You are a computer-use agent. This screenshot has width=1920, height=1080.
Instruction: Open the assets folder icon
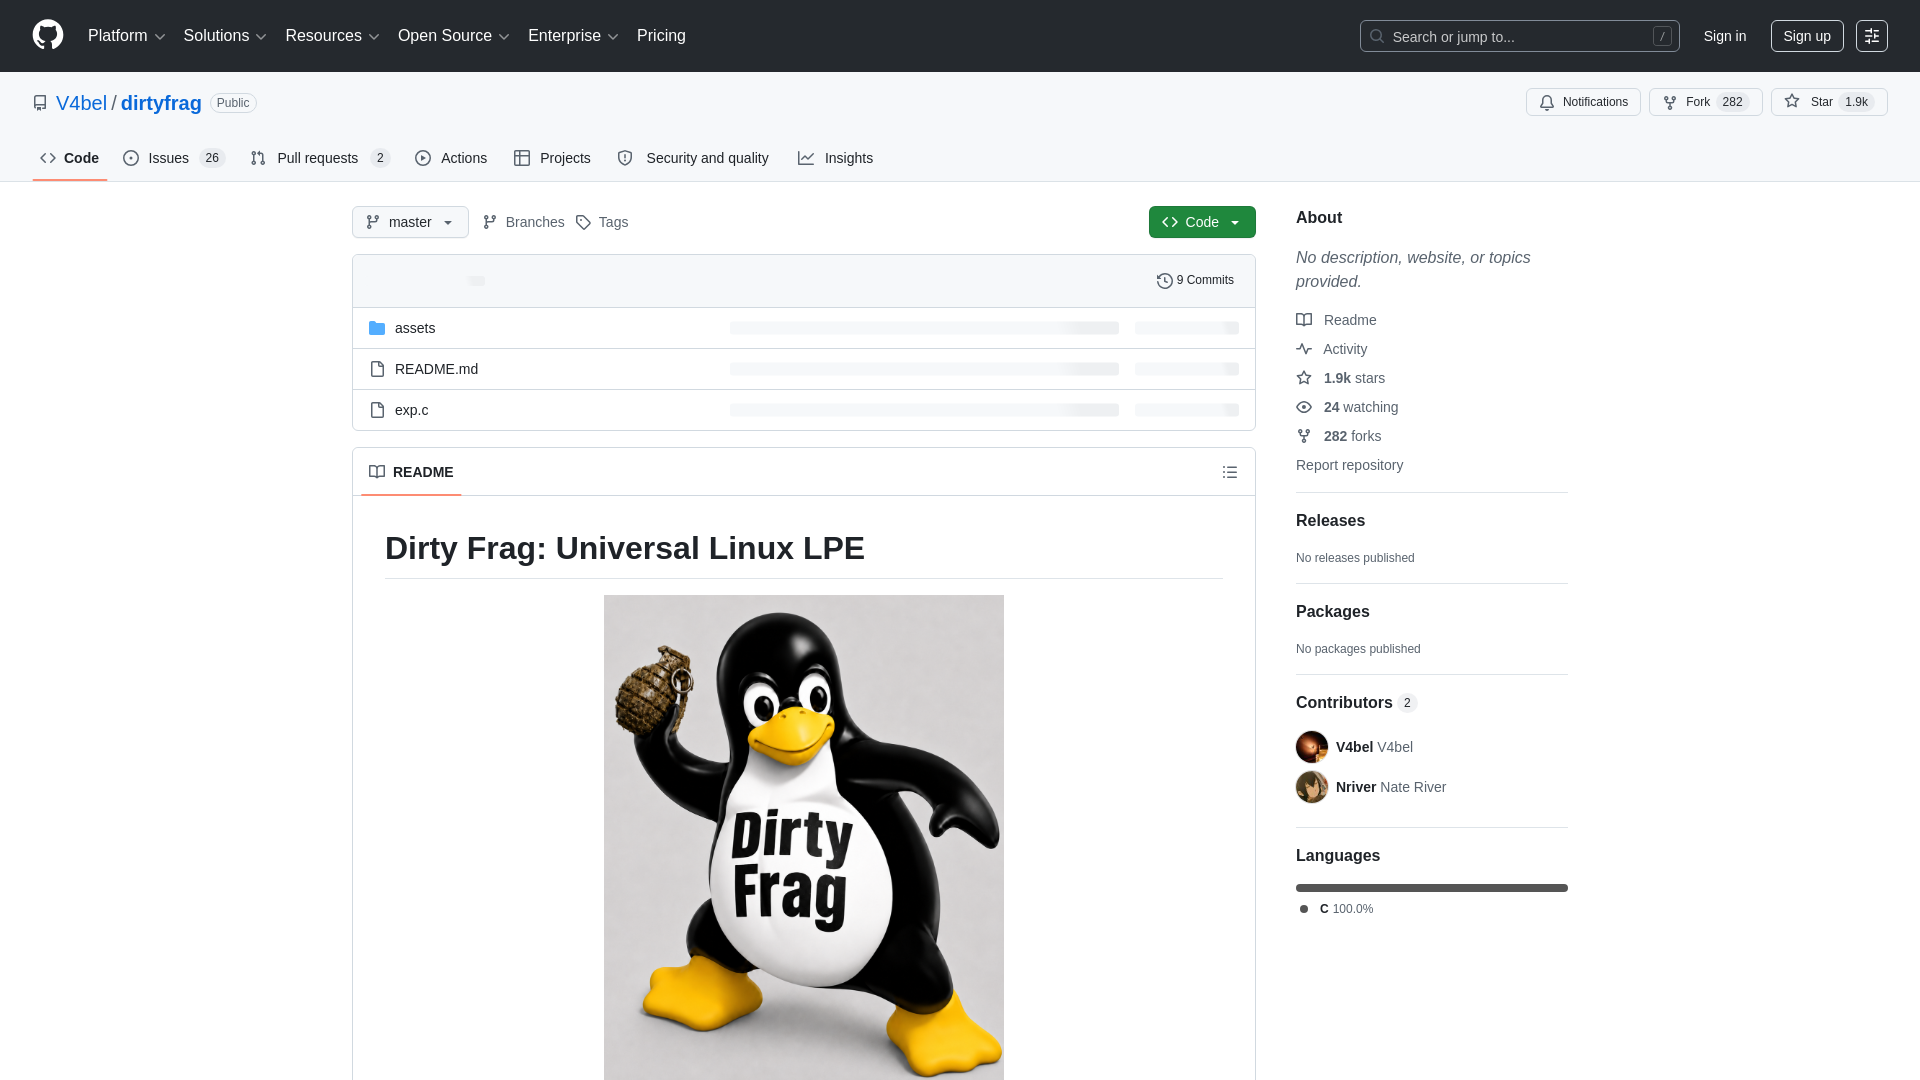pos(377,328)
